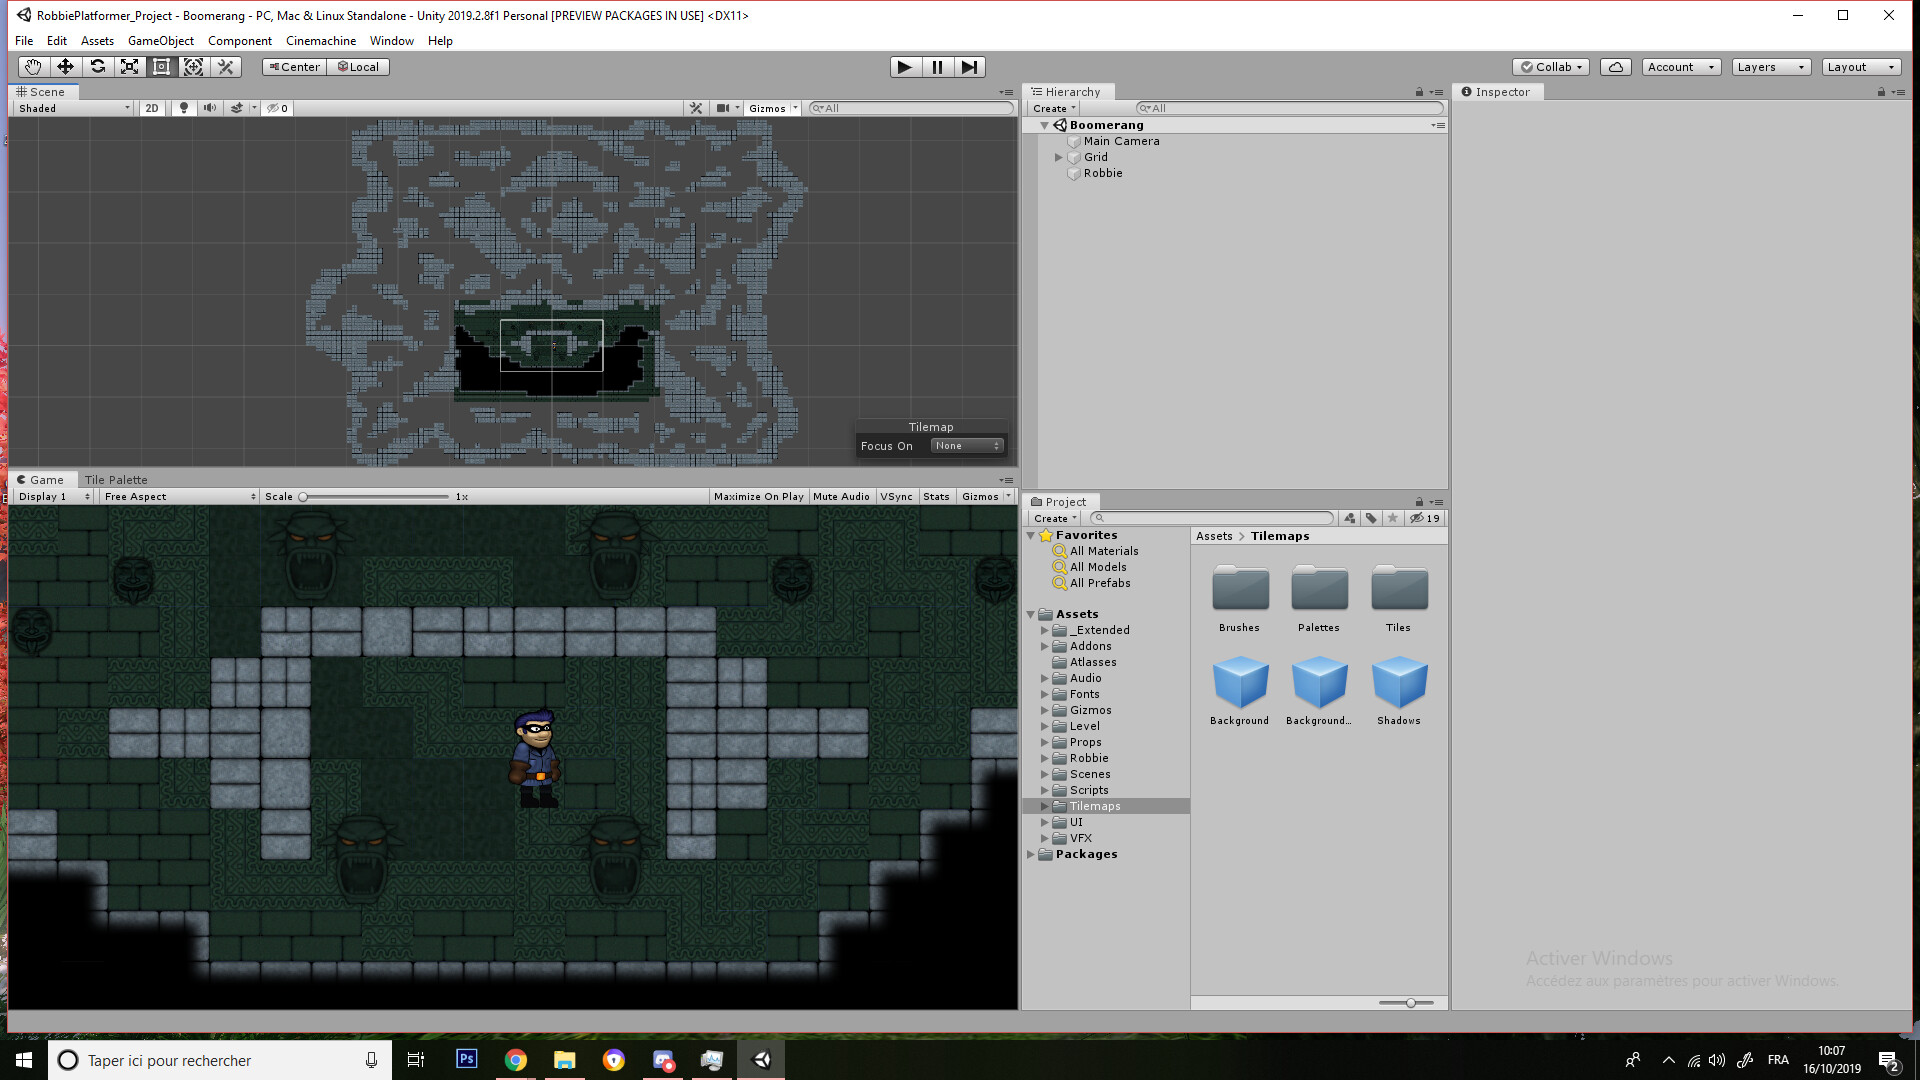
Task: Select the Rotate tool
Action: coord(97,67)
